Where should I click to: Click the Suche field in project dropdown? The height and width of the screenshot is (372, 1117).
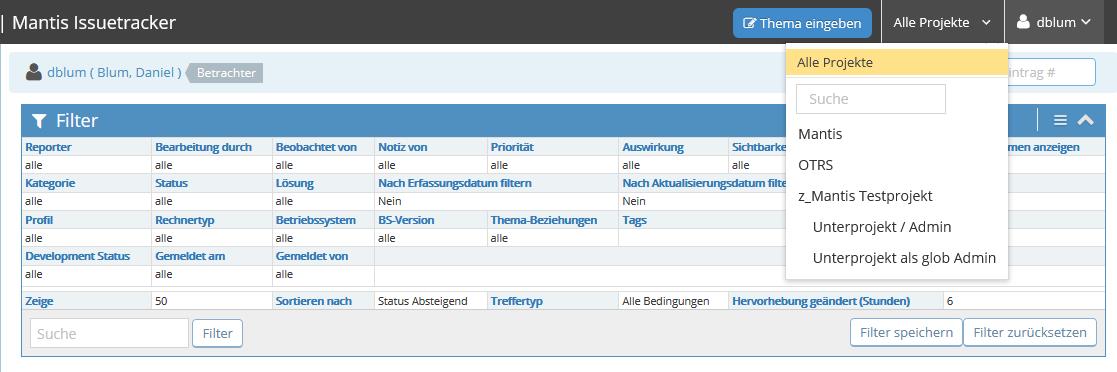coord(871,99)
